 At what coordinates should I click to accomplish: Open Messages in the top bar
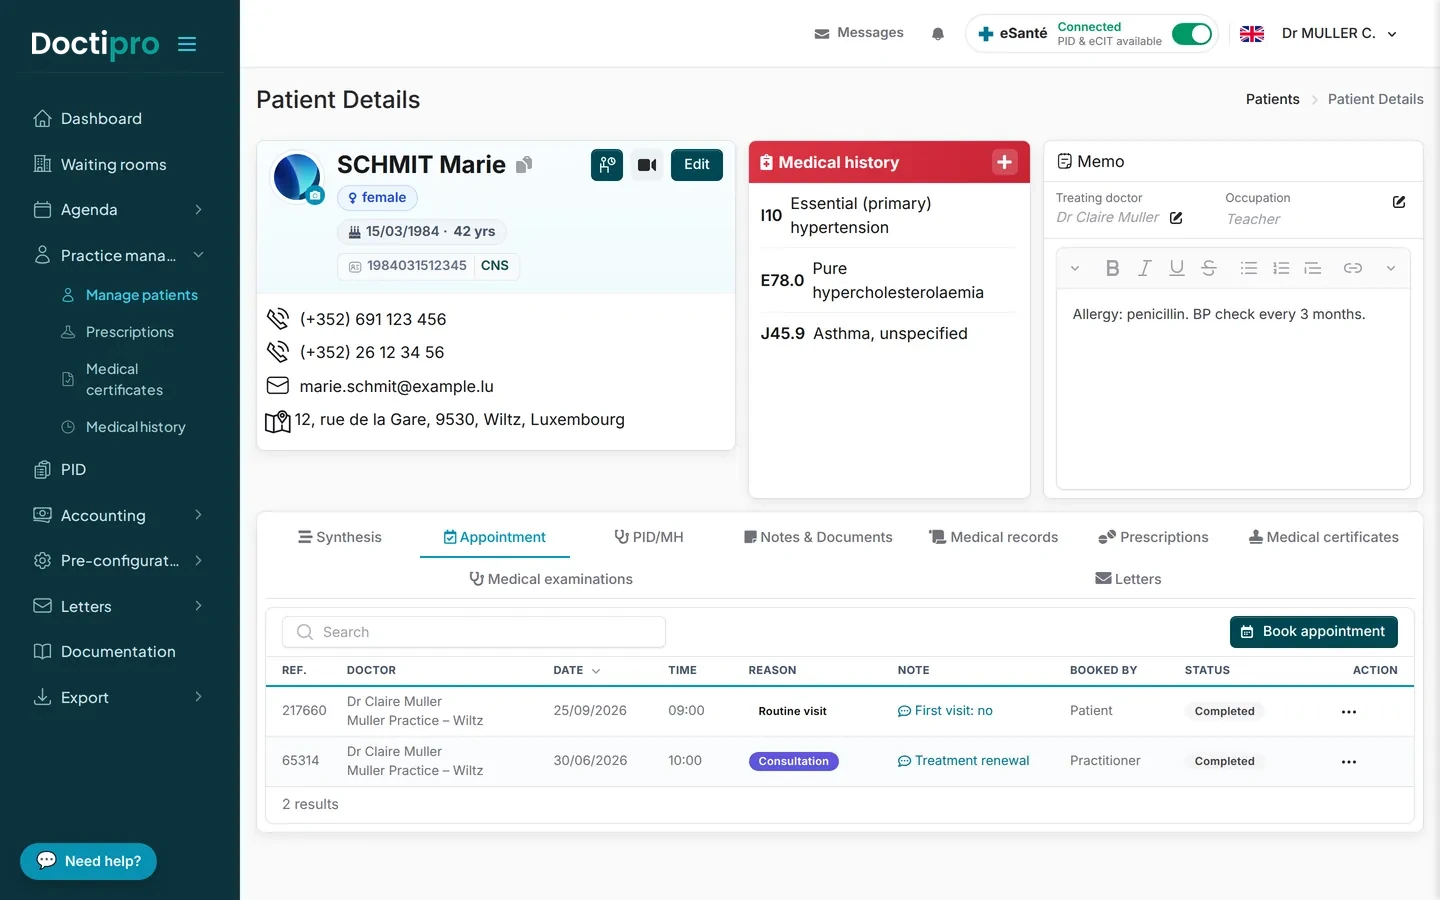pos(859,33)
